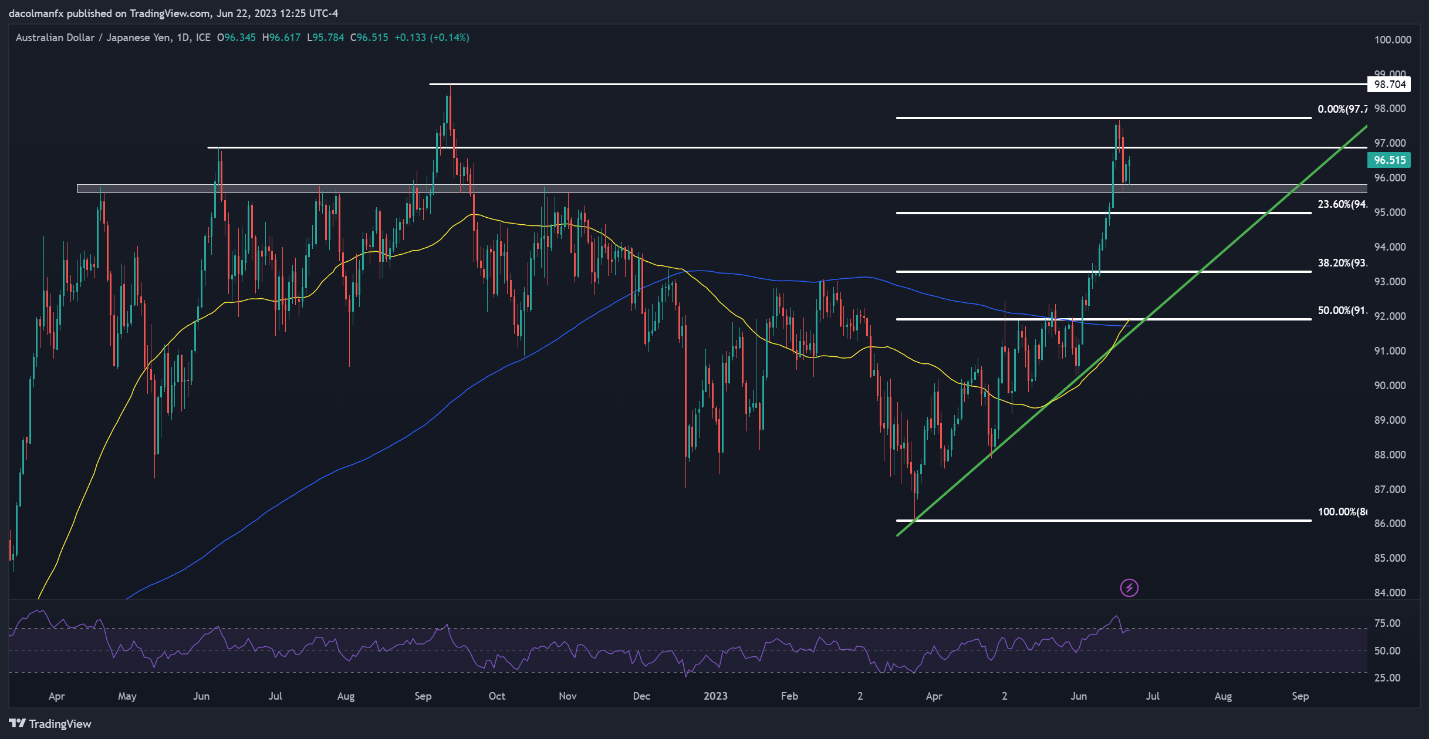This screenshot has width=1429, height=739.
Task: Click the purple lightning bolt event icon
Action: (x=1129, y=587)
